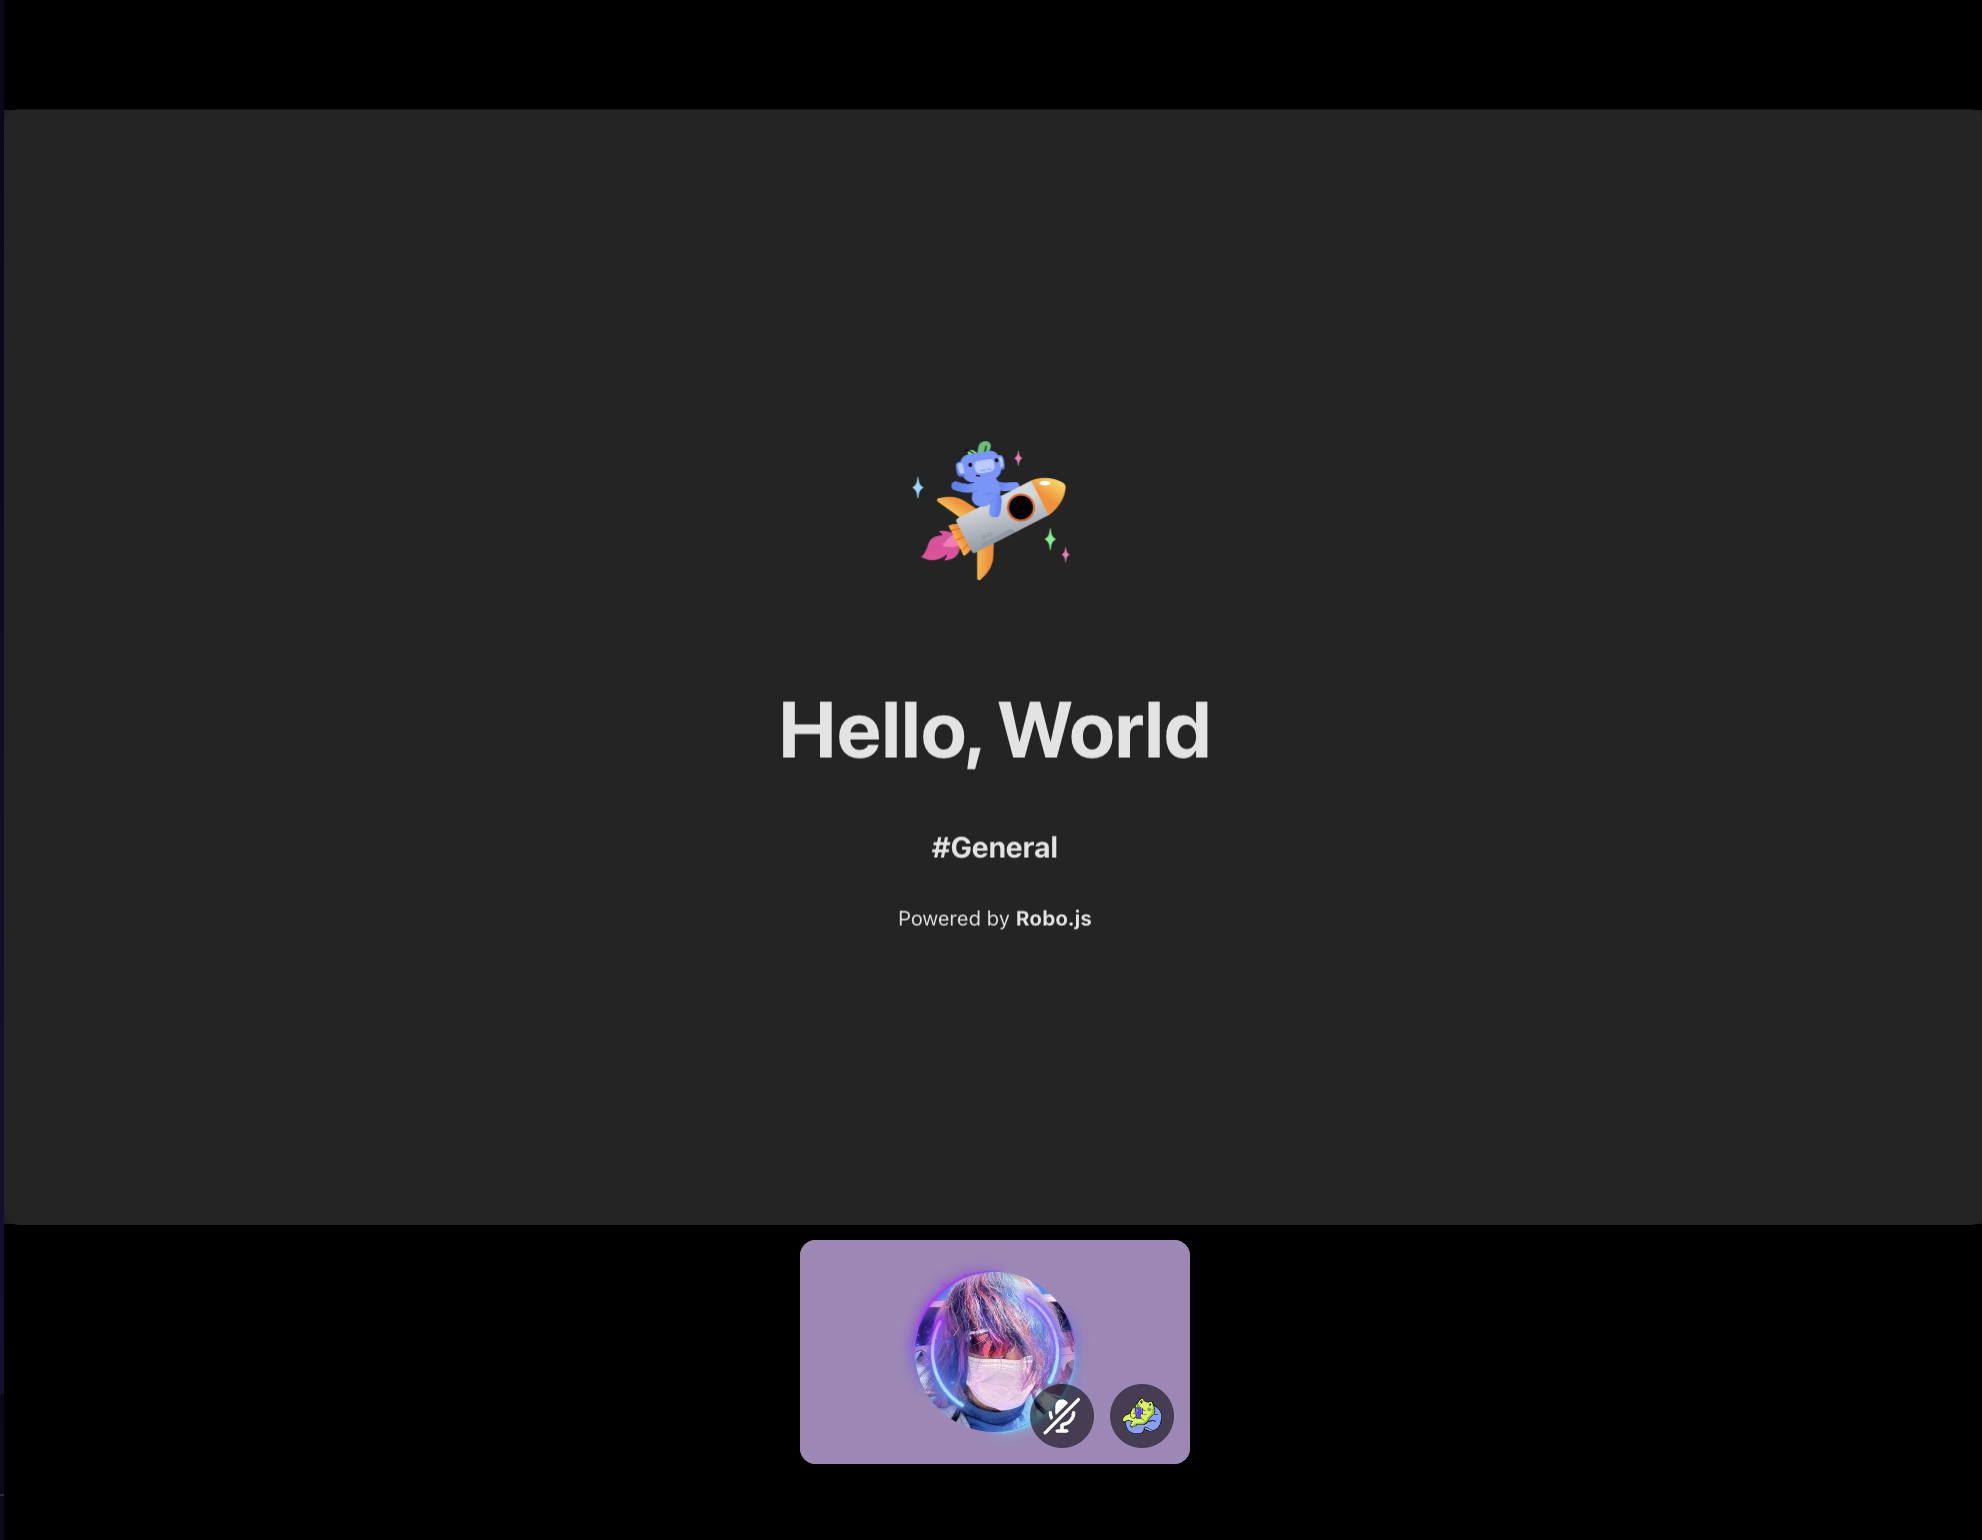Click the Hello, World heading

994,731
